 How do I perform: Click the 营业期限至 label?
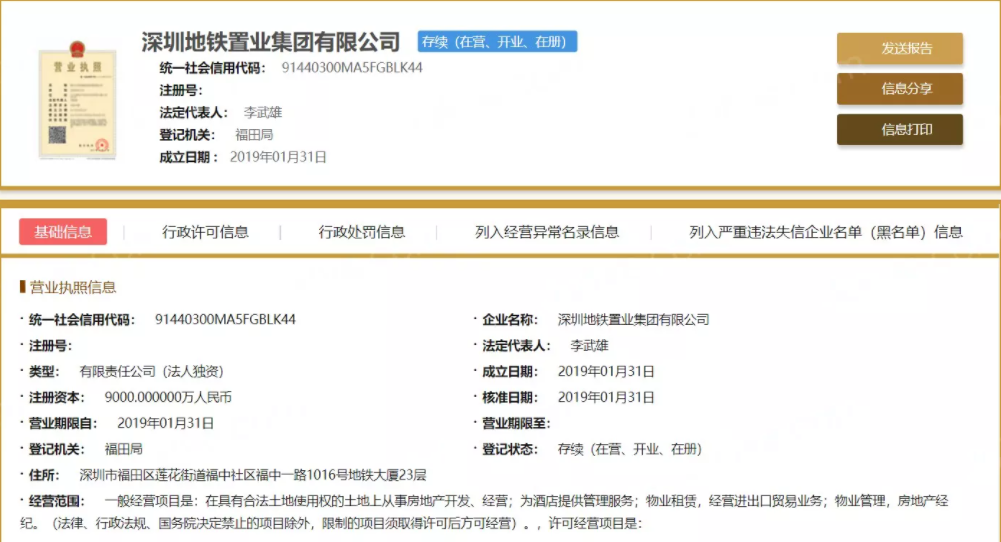click(x=516, y=423)
